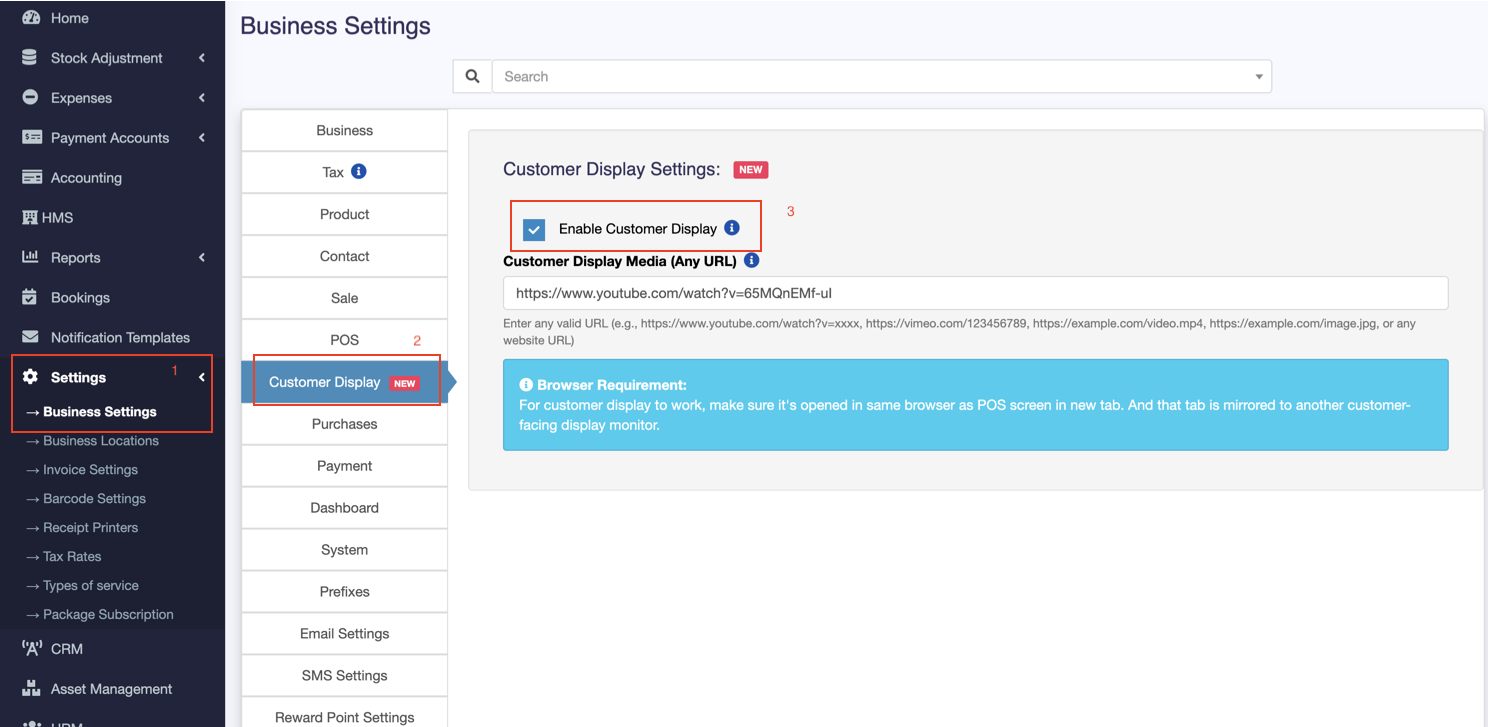Select the POS settings tab

coord(344,340)
